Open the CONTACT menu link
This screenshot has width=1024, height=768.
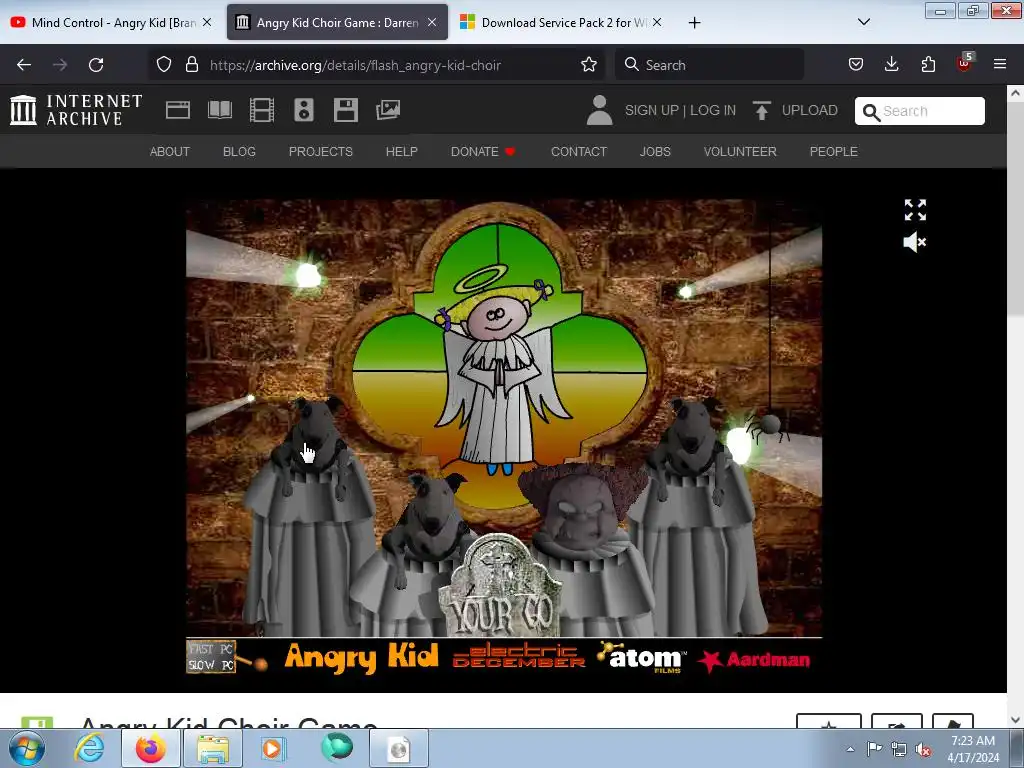(579, 152)
